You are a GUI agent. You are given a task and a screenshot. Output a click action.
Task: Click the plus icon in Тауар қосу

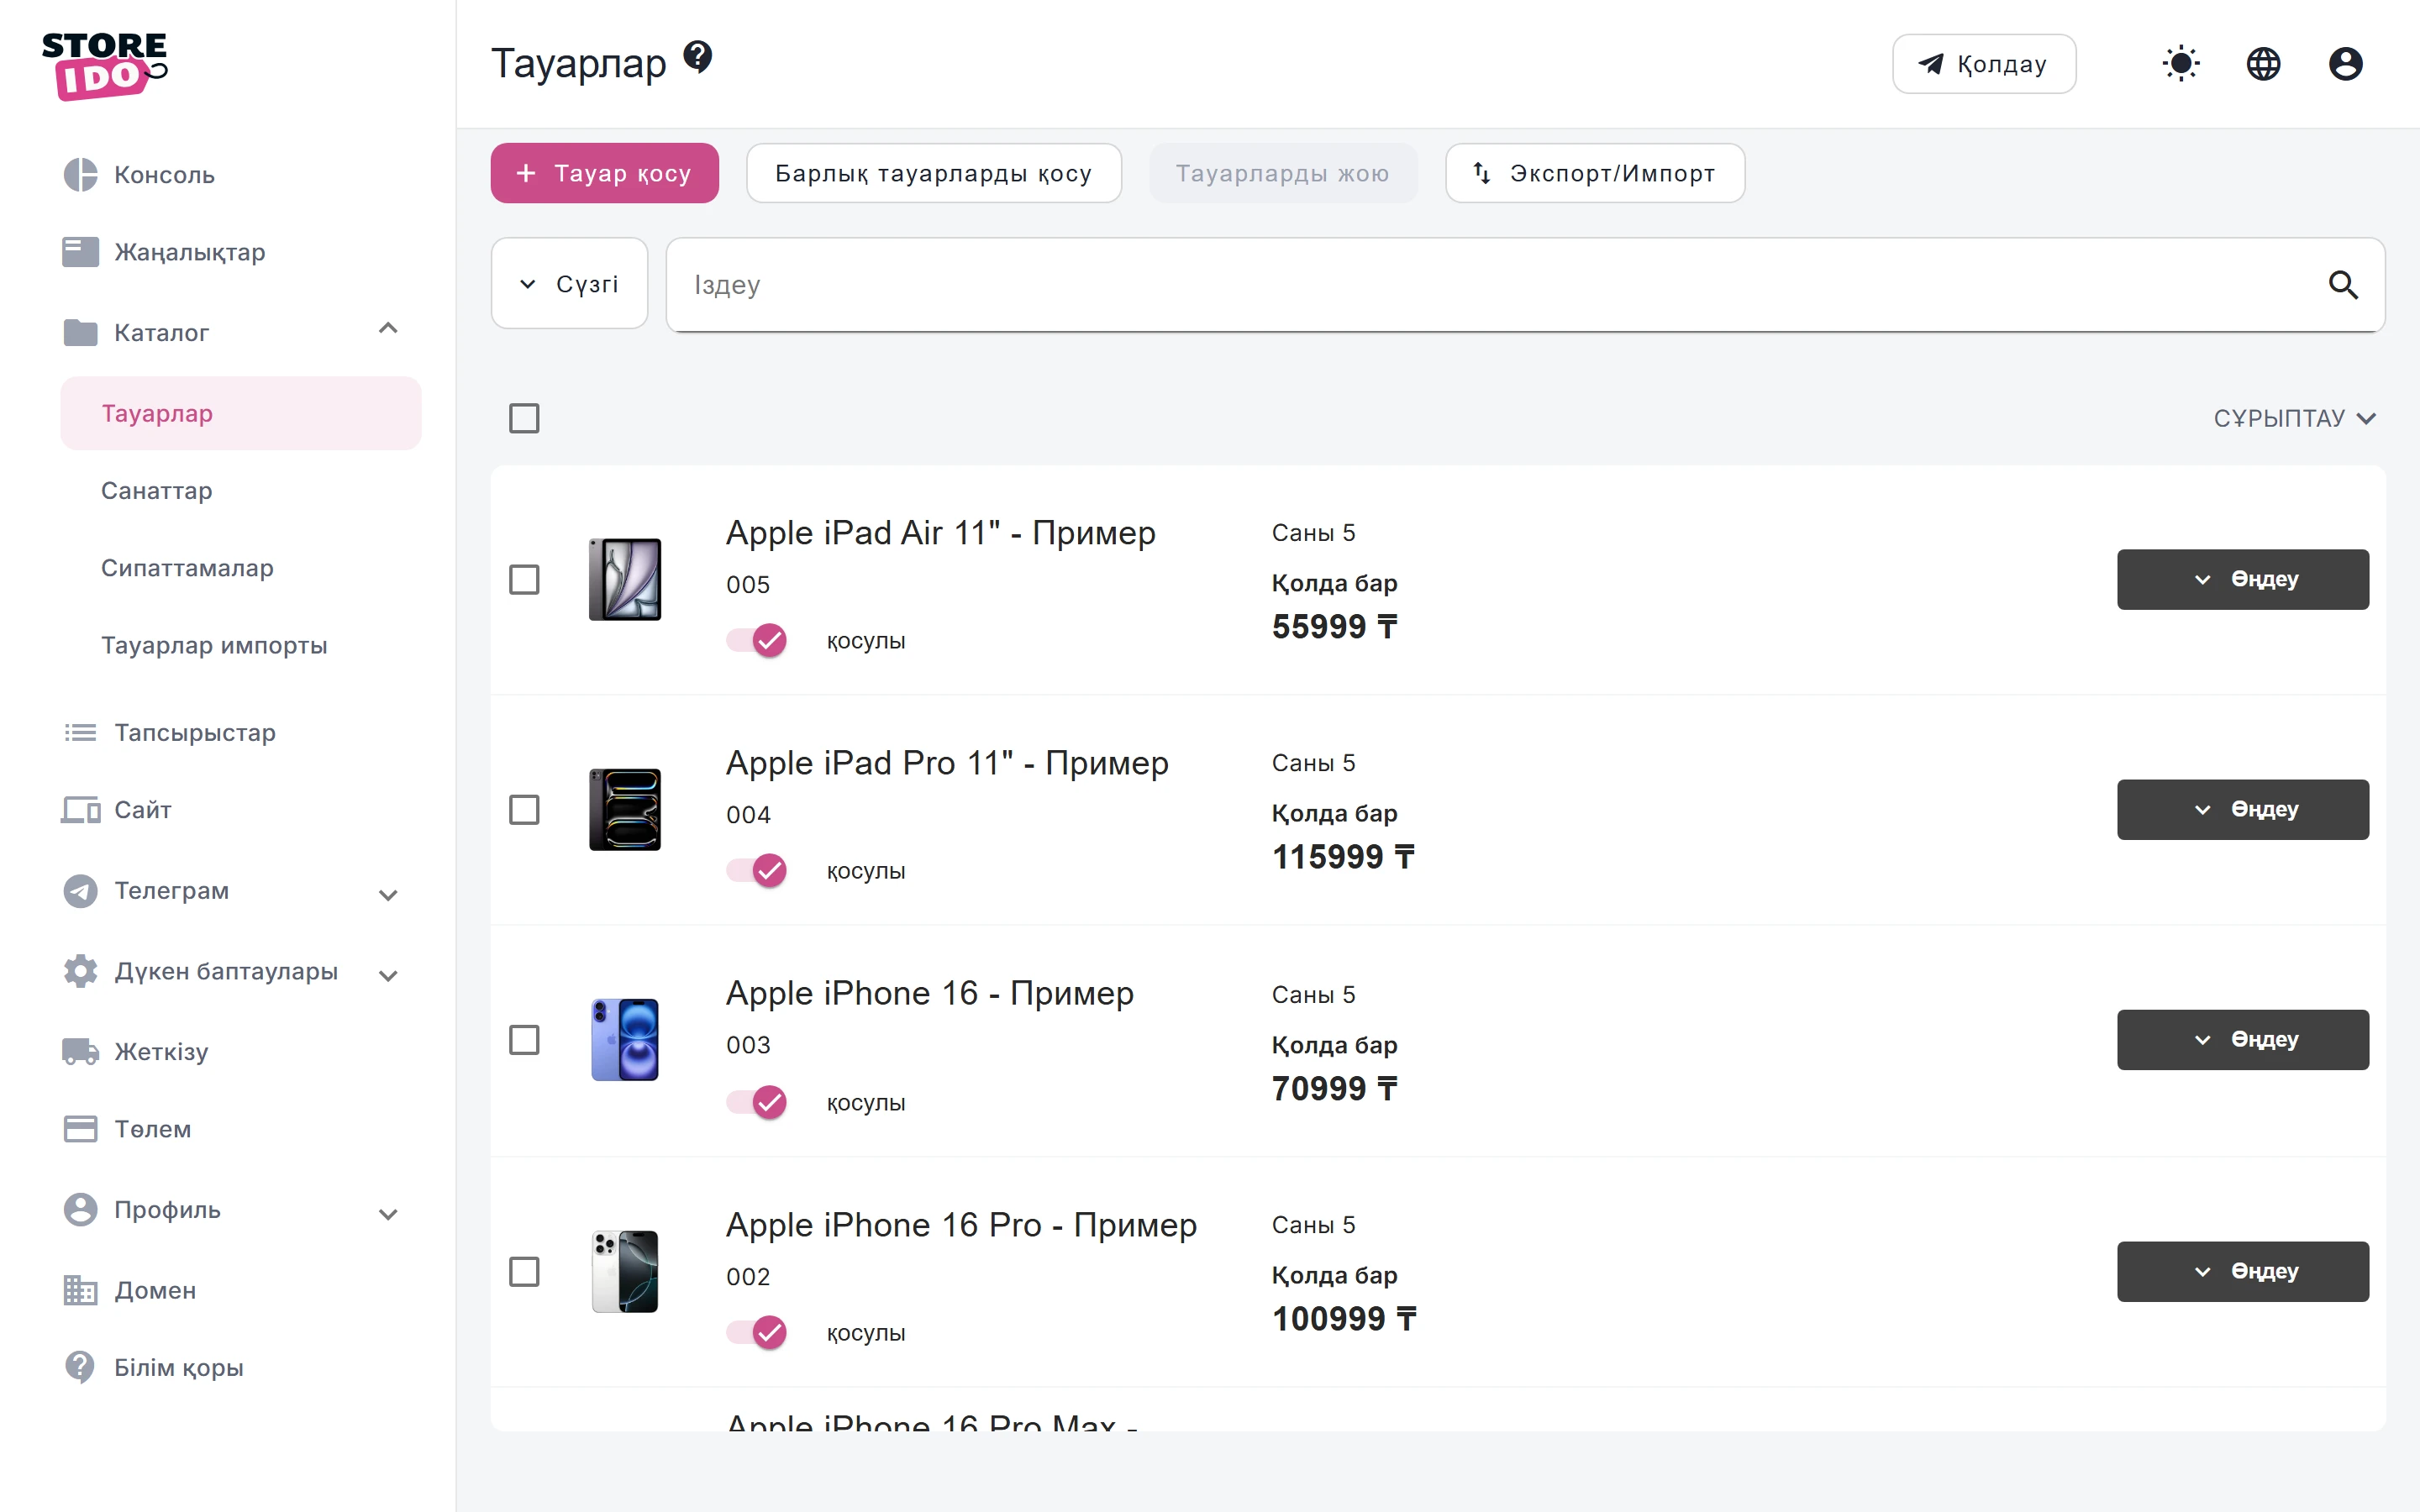(526, 173)
